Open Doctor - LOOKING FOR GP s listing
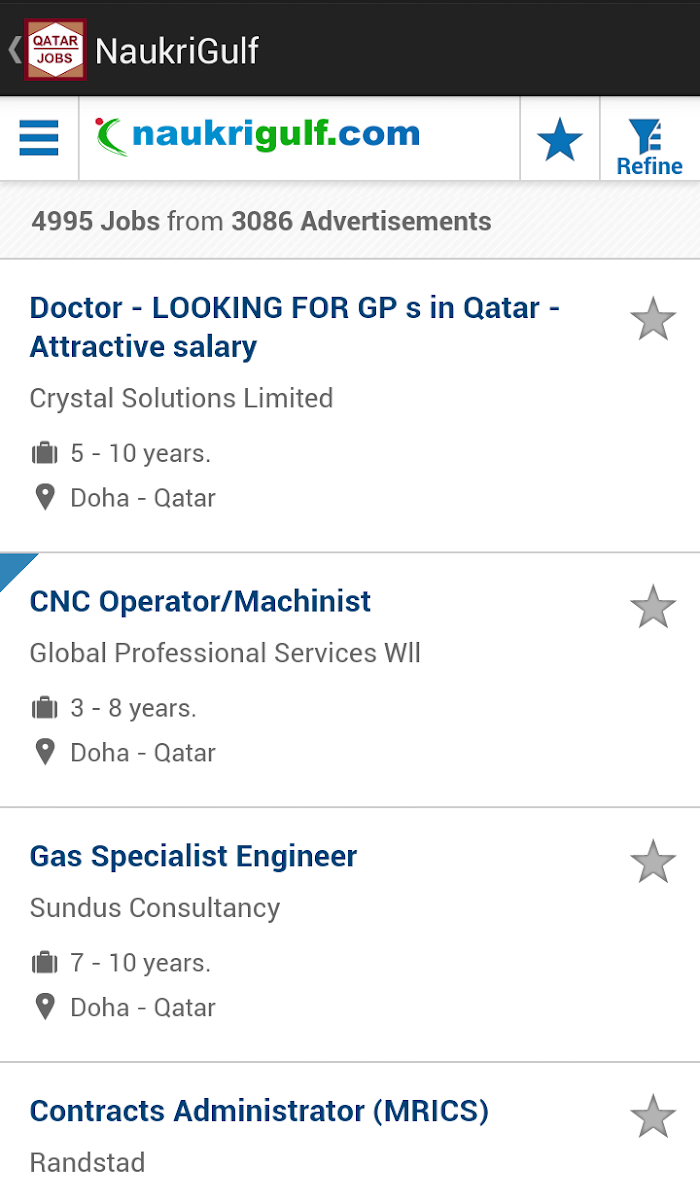700x1204 pixels. tap(295, 327)
